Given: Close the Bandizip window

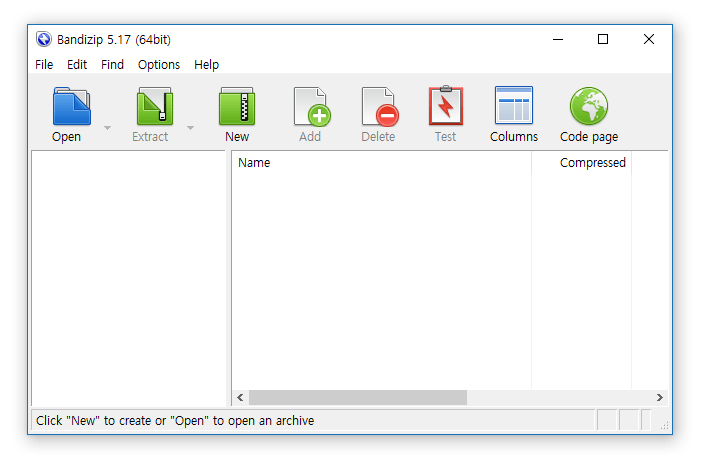Looking at the screenshot, I should click(649, 39).
